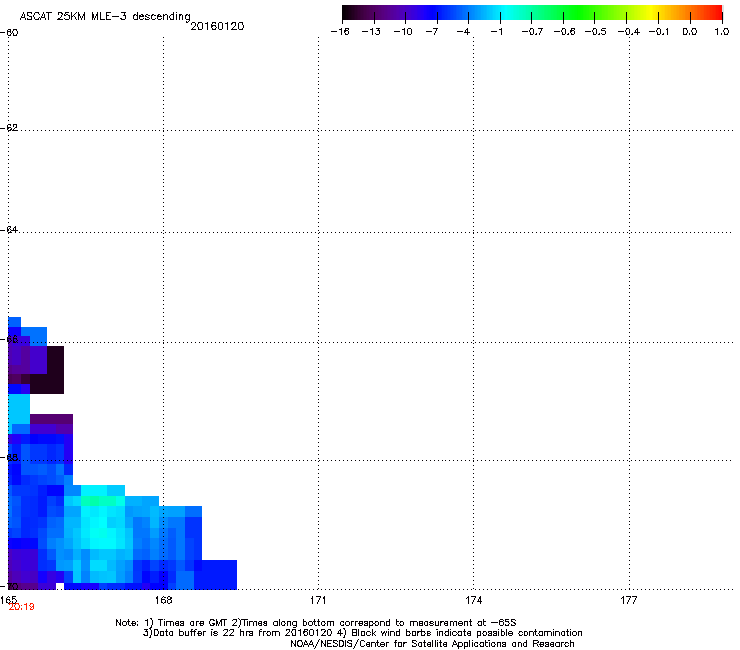This screenshot has height=650, width=740.
Task: Click the color bar label "-0.1"
Action: 659,32
